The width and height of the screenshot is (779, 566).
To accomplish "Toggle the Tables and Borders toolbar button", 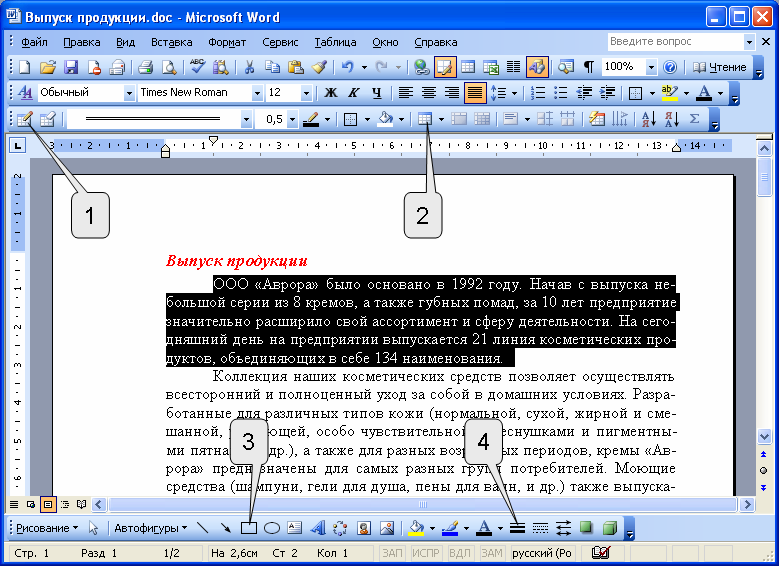I will click(445, 67).
